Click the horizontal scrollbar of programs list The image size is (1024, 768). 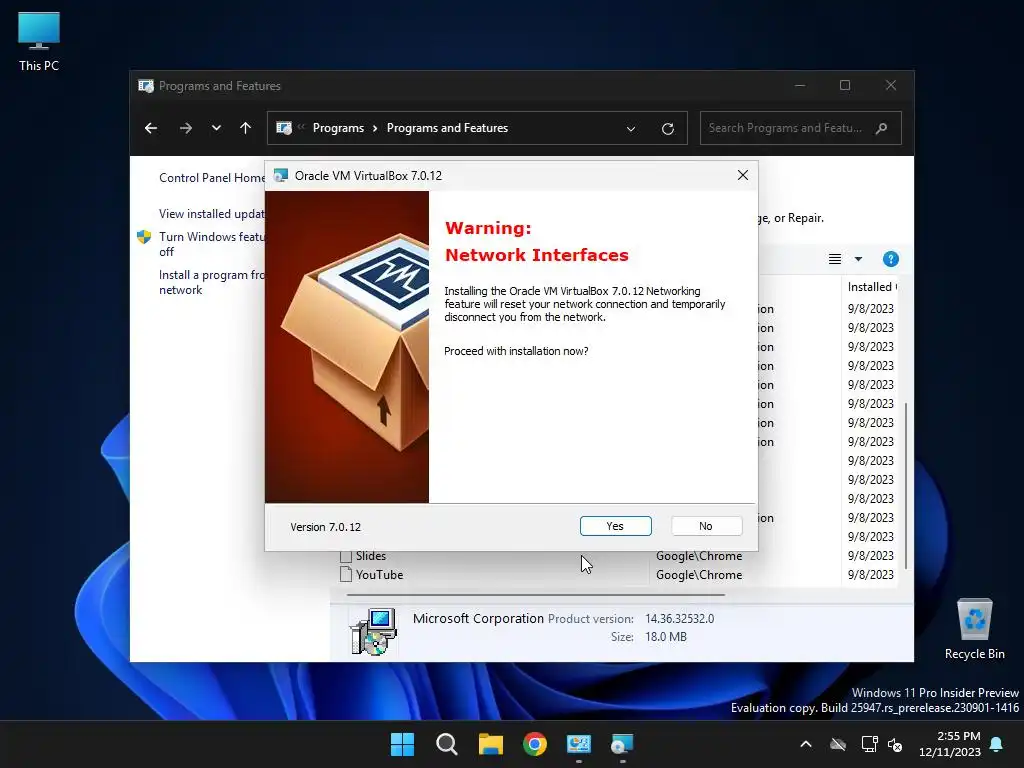(x=536, y=595)
